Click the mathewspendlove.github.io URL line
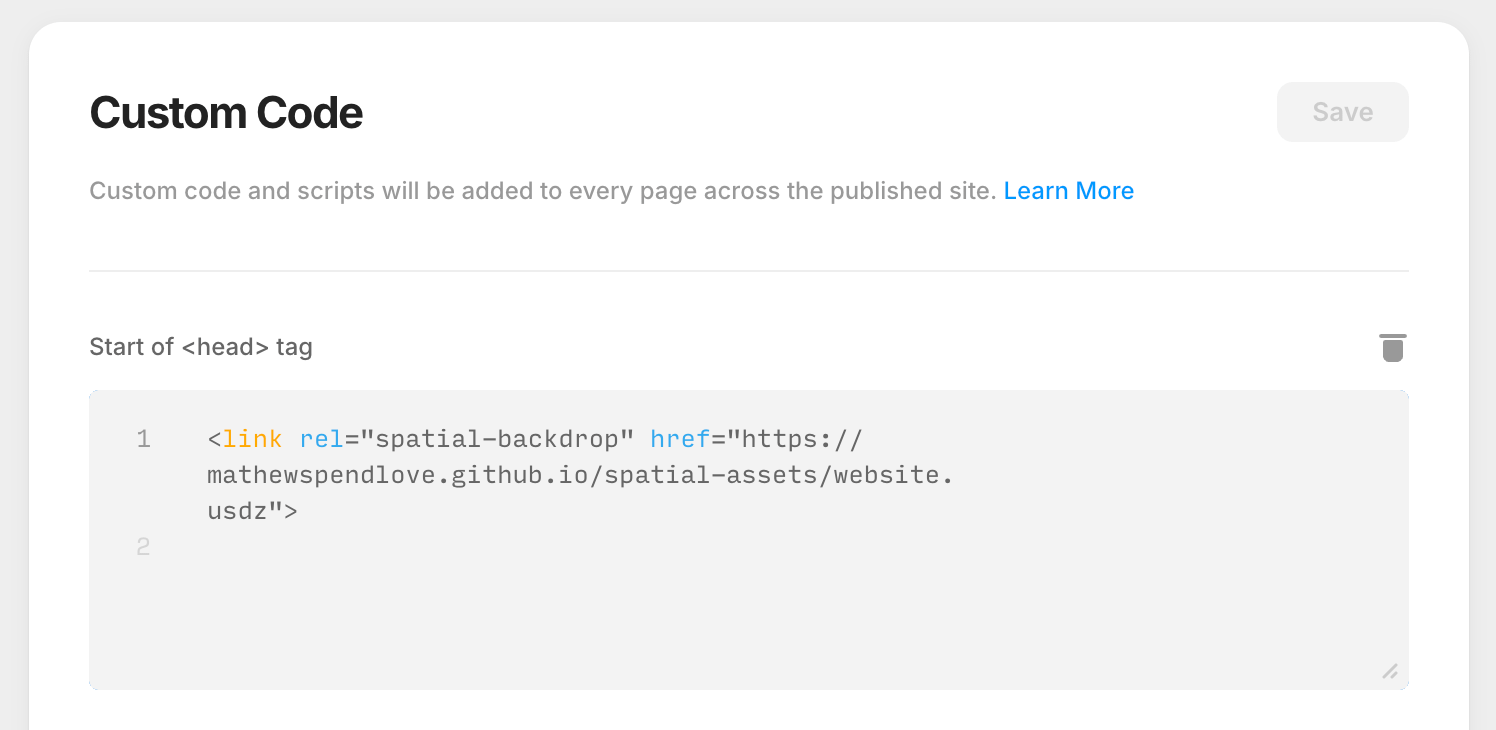 click(x=580, y=475)
